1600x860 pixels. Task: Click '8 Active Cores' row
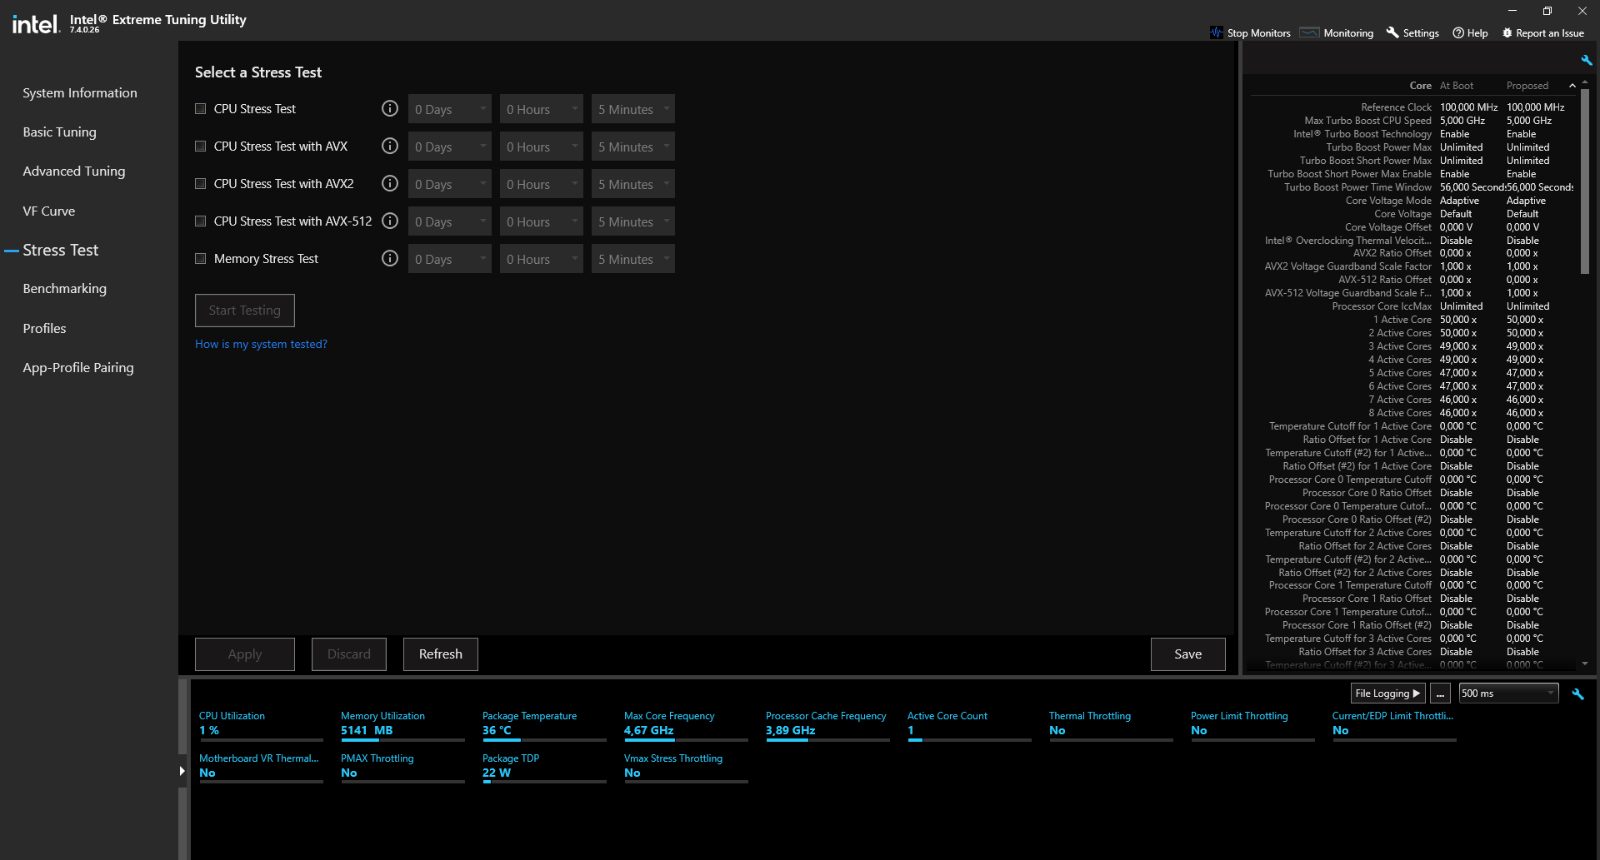(x=1413, y=413)
